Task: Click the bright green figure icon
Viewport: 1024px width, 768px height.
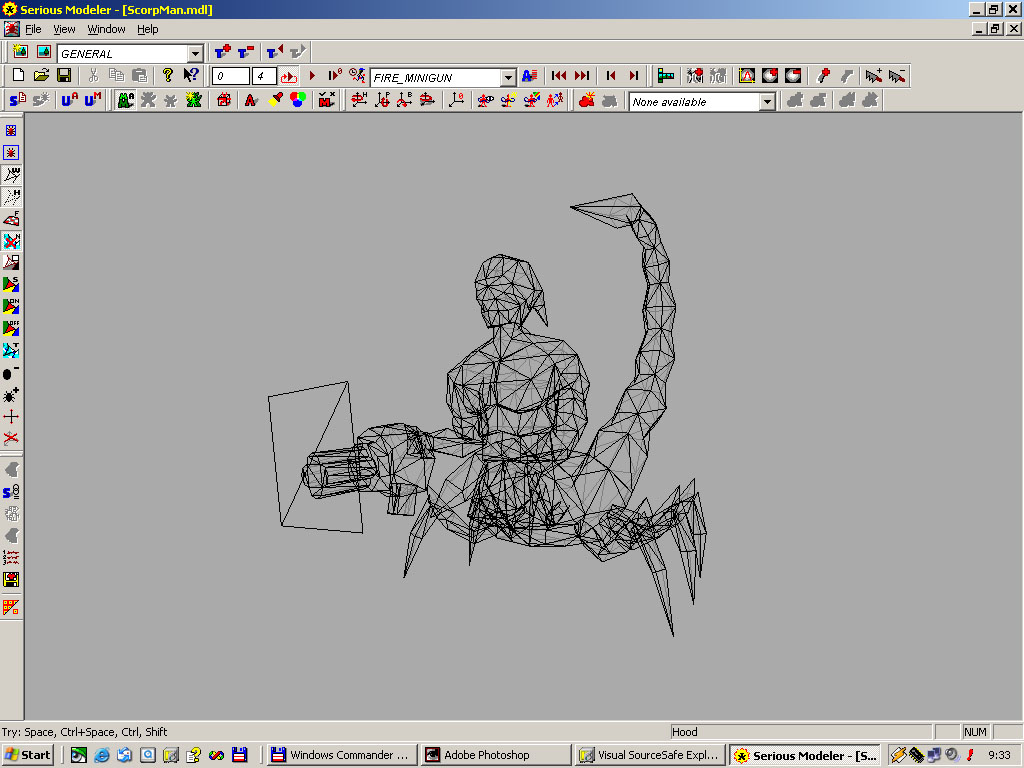Action: point(193,100)
